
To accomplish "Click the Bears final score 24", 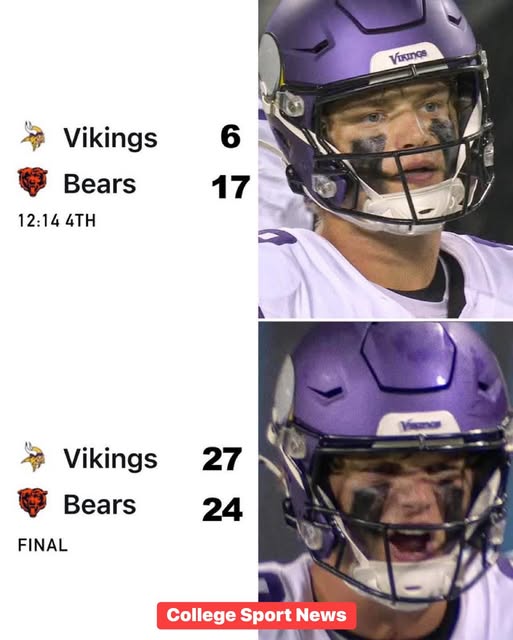I will pyautogui.click(x=222, y=509).
